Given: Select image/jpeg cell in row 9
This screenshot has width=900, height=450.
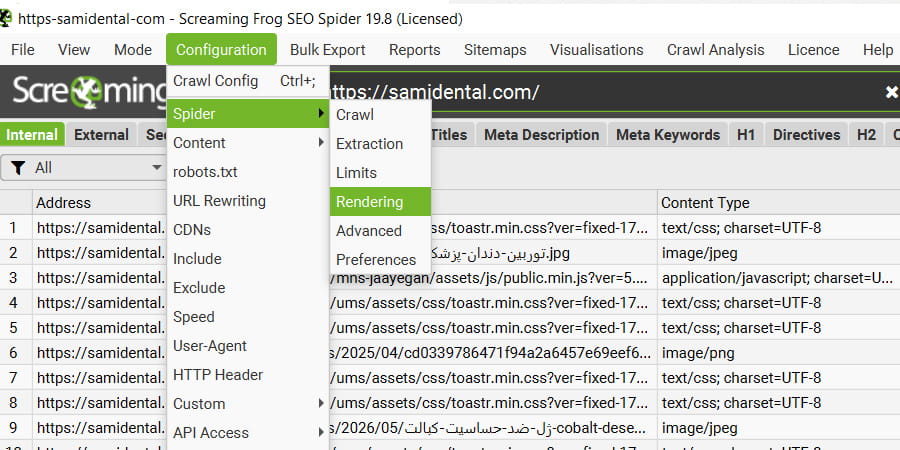Looking at the screenshot, I should 778,428.
